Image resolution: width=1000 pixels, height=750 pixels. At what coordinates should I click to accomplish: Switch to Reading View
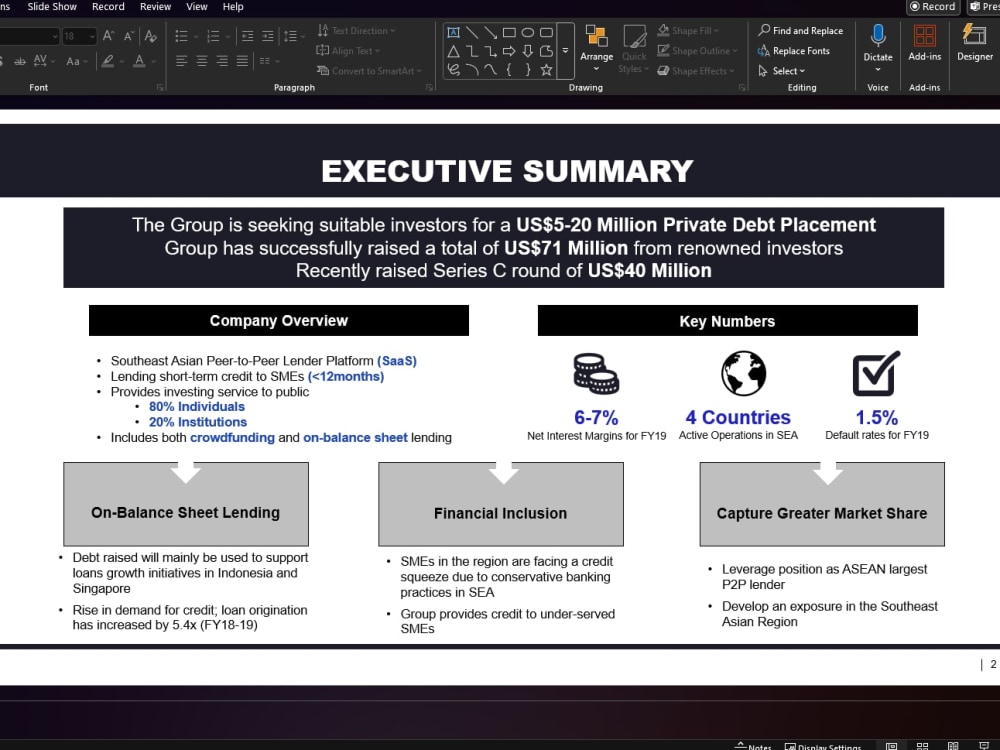coord(953,746)
